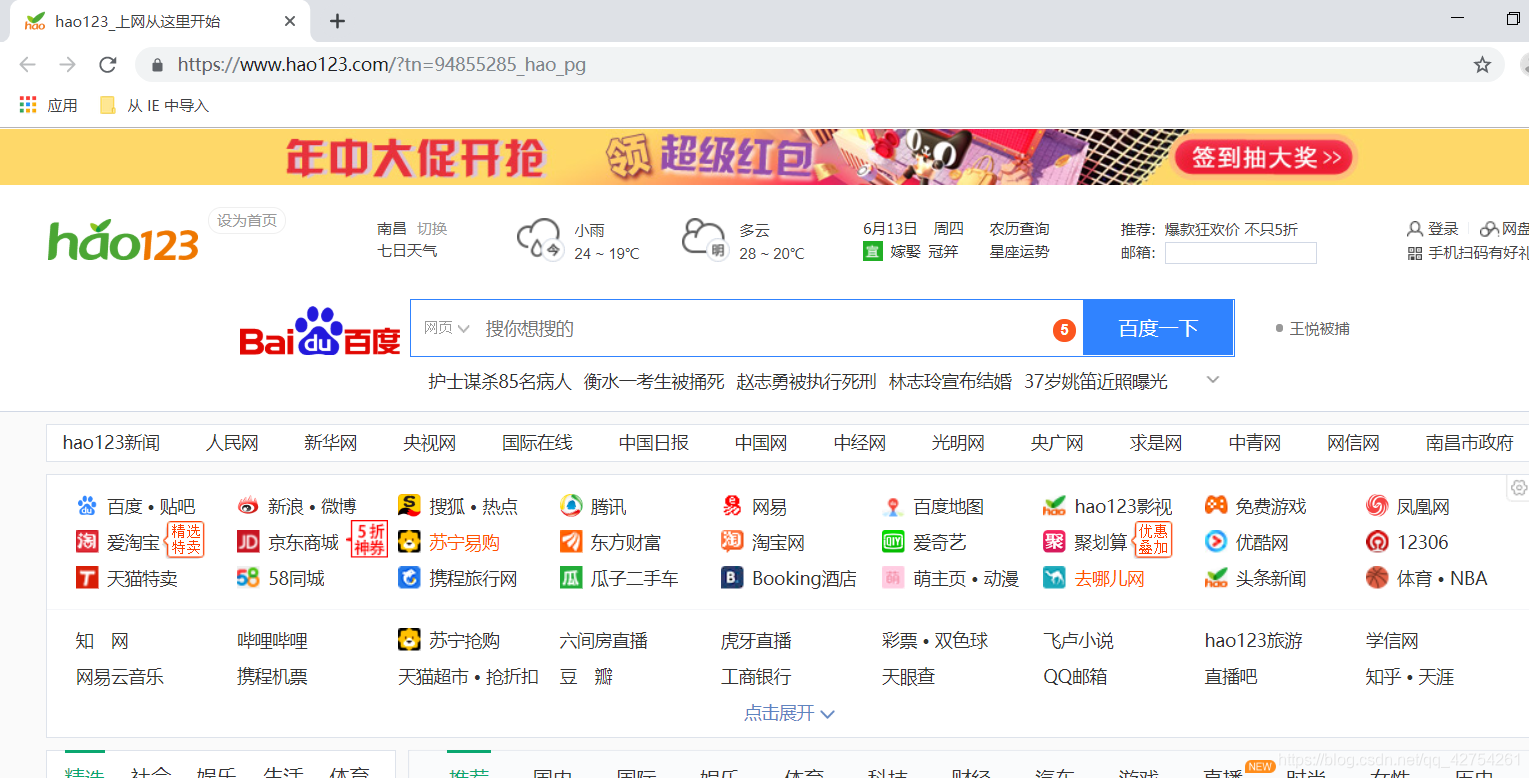The width and height of the screenshot is (1529, 778).
Task: Open the Booking酒店 B icon
Action: [732, 578]
